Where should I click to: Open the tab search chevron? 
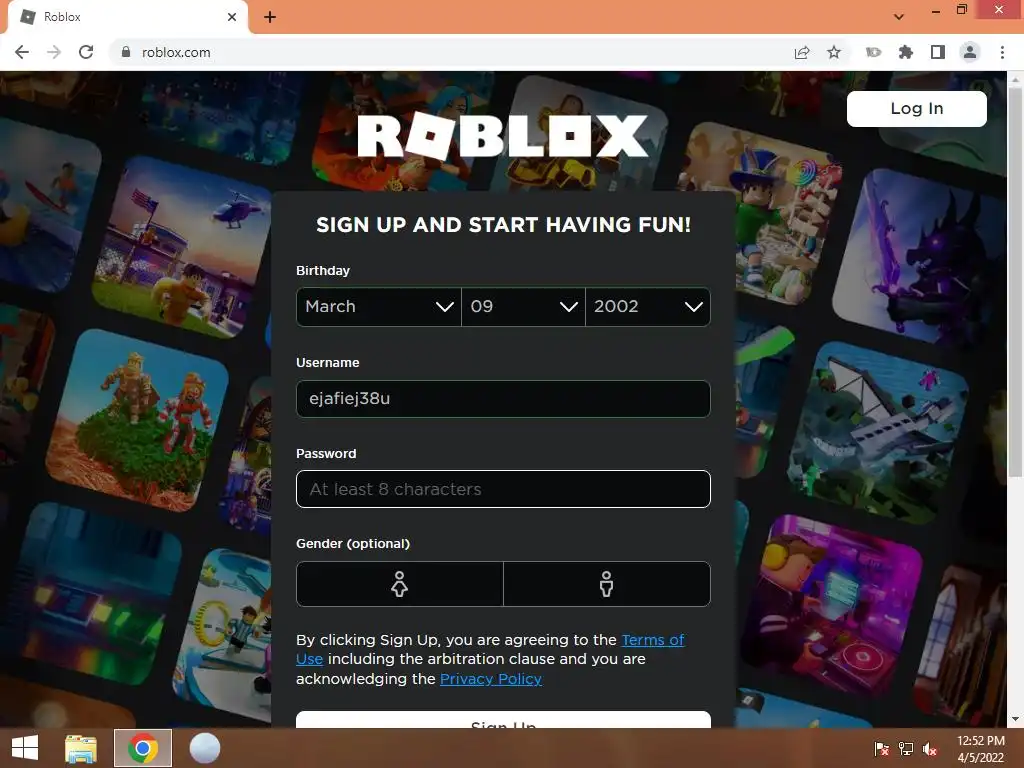[x=899, y=17]
